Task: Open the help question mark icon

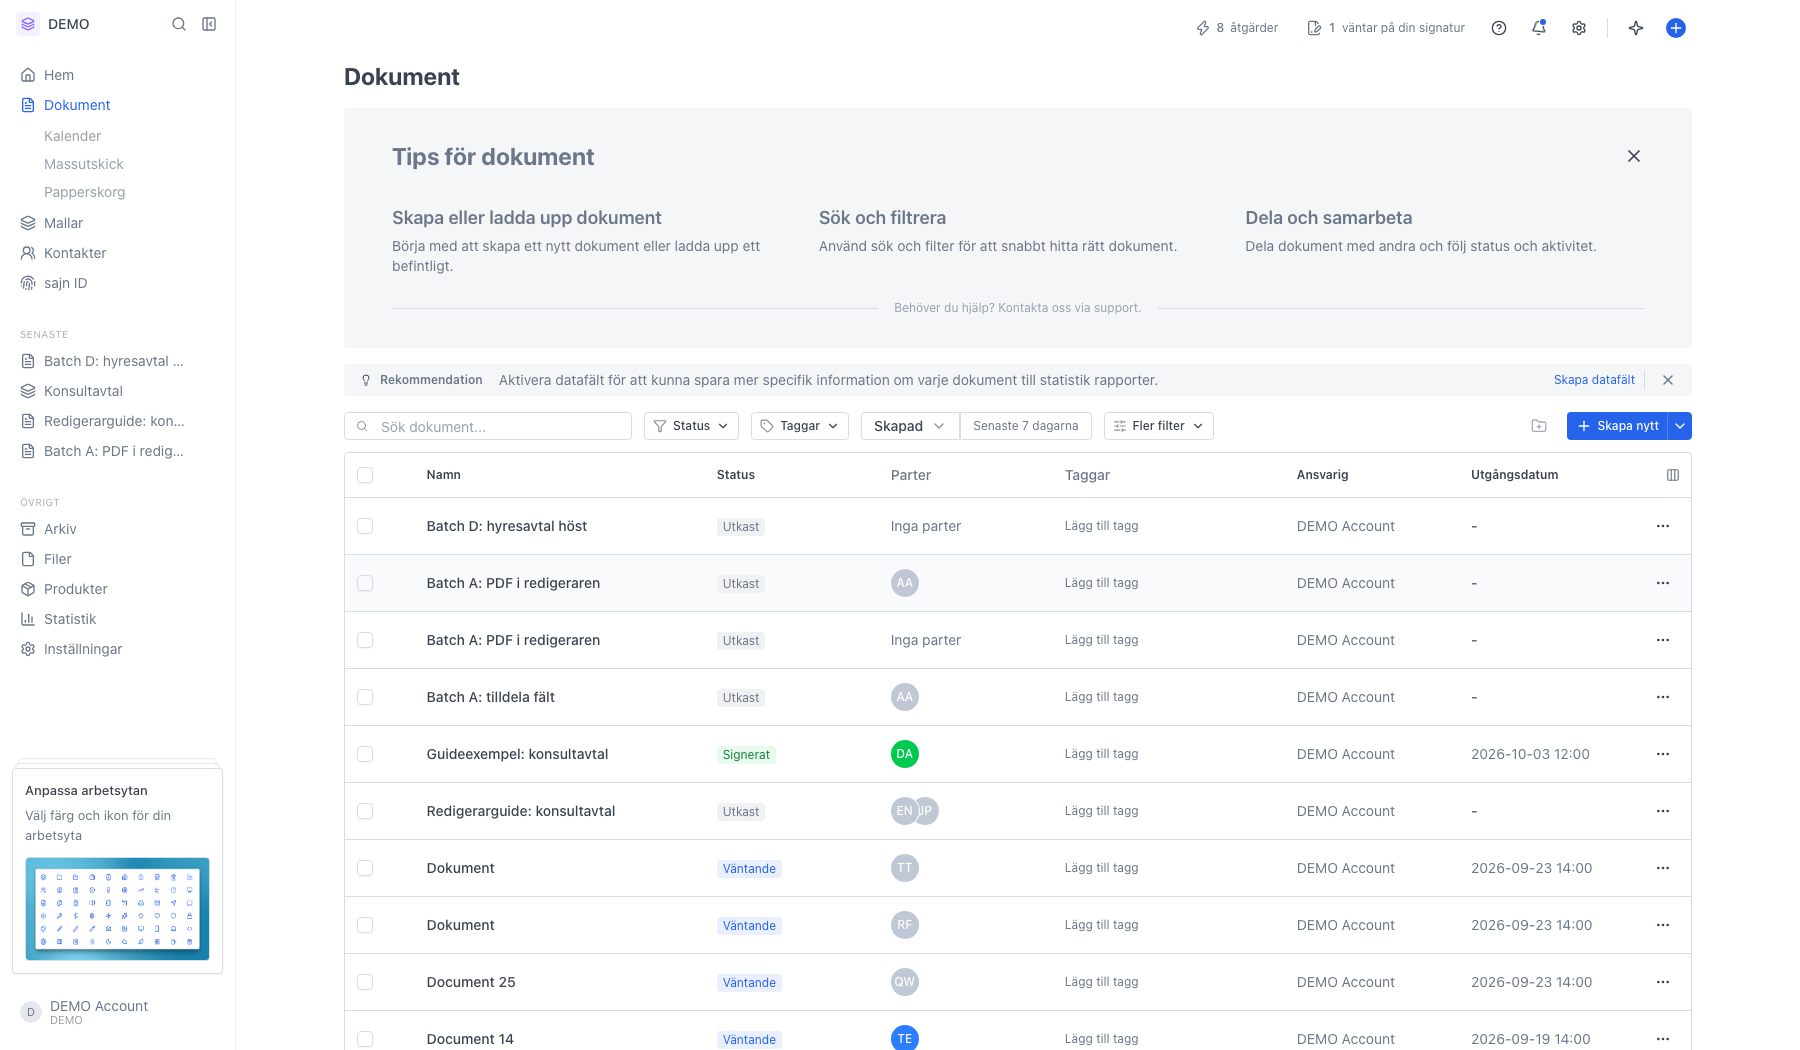Action: pos(1499,28)
